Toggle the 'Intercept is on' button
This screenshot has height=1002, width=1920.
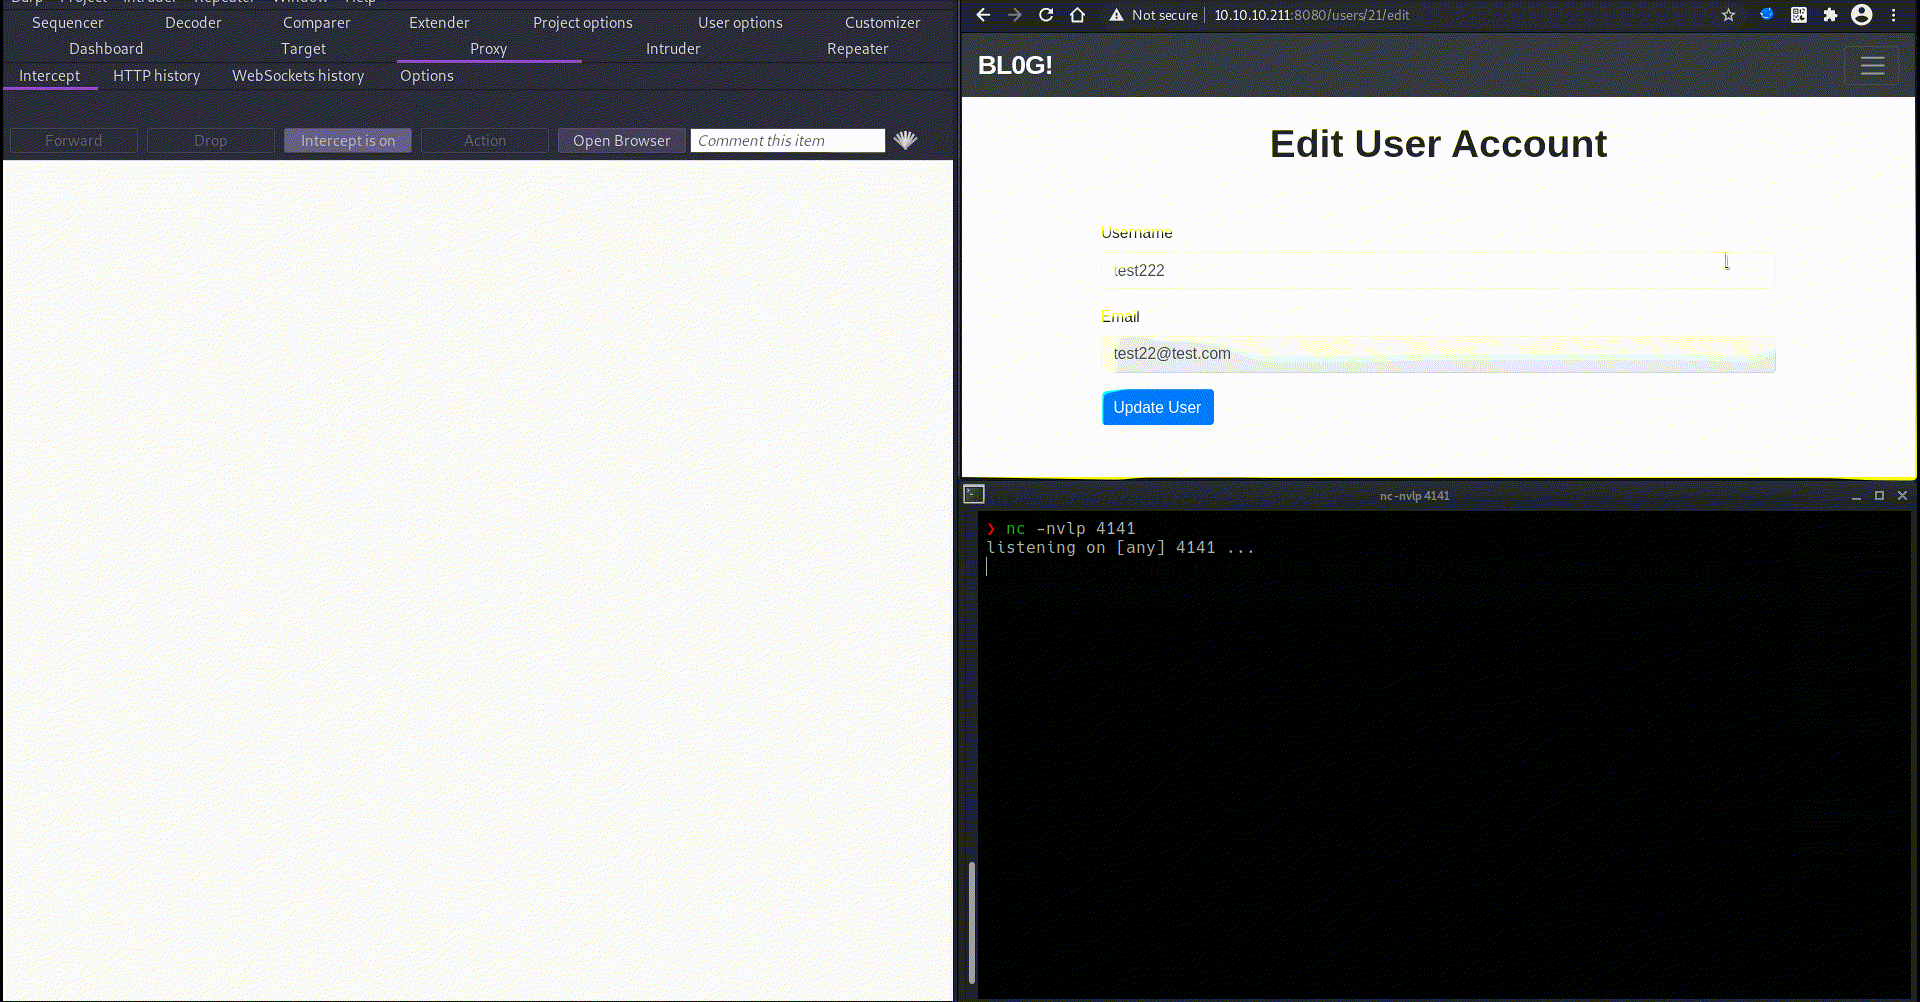[347, 141]
